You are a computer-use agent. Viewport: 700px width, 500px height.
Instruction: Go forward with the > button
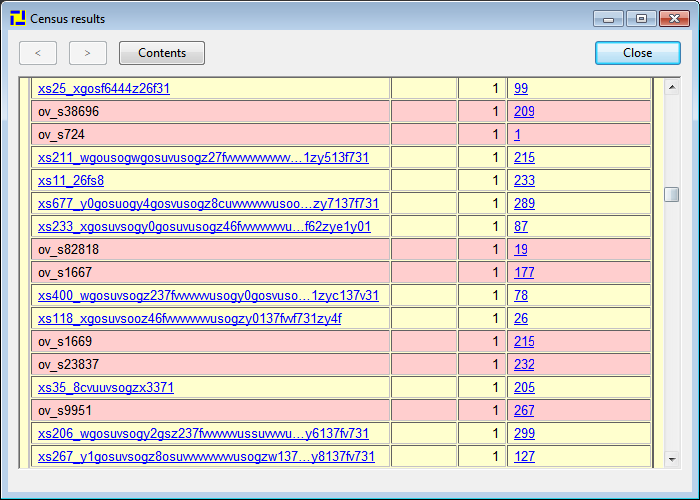(x=88, y=53)
